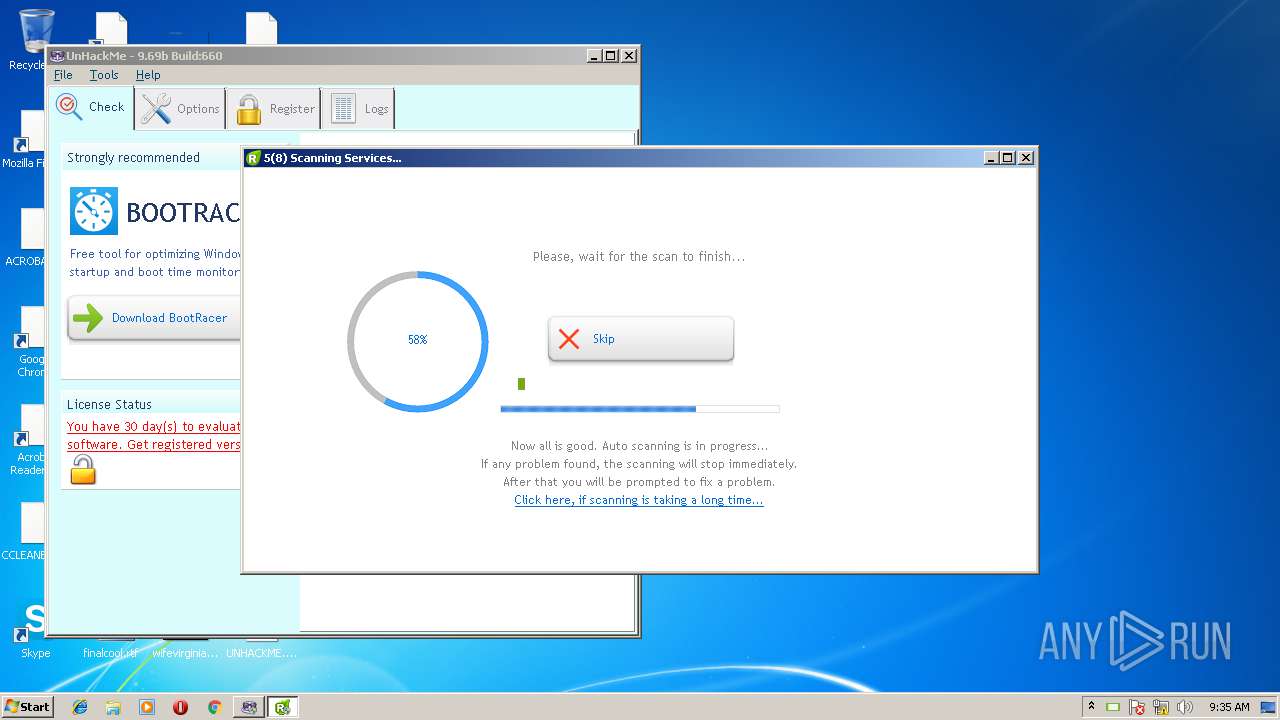The width and height of the screenshot is (1280, 720).
Task: Skip the scan in progress
Action: coord(640,339)
